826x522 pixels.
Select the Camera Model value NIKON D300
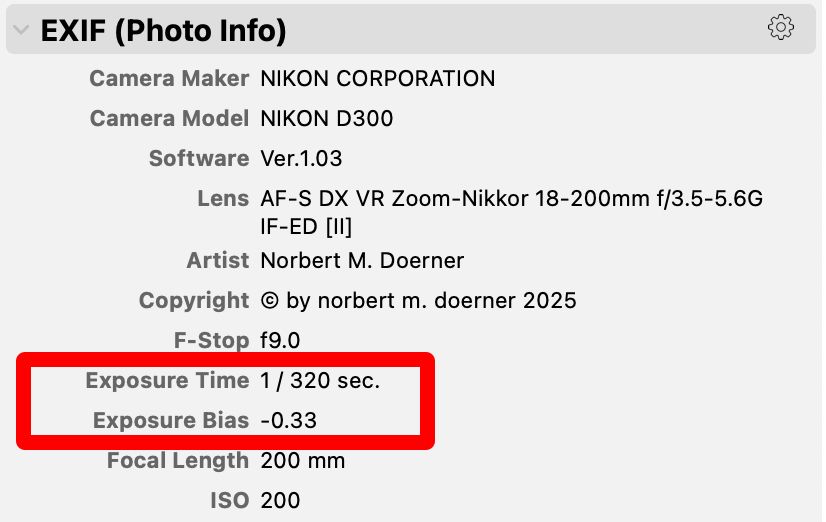click(327, 119)
